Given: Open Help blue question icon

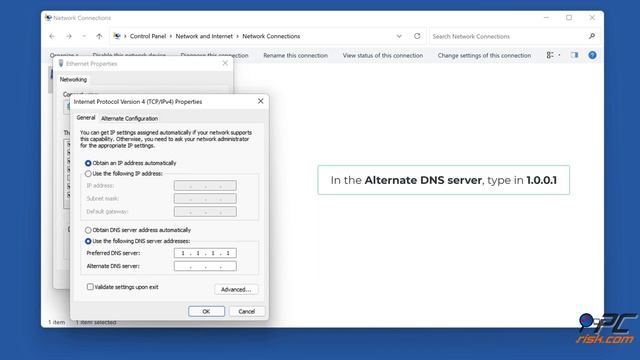Looking at the screenshot, I should click(592, 55).
